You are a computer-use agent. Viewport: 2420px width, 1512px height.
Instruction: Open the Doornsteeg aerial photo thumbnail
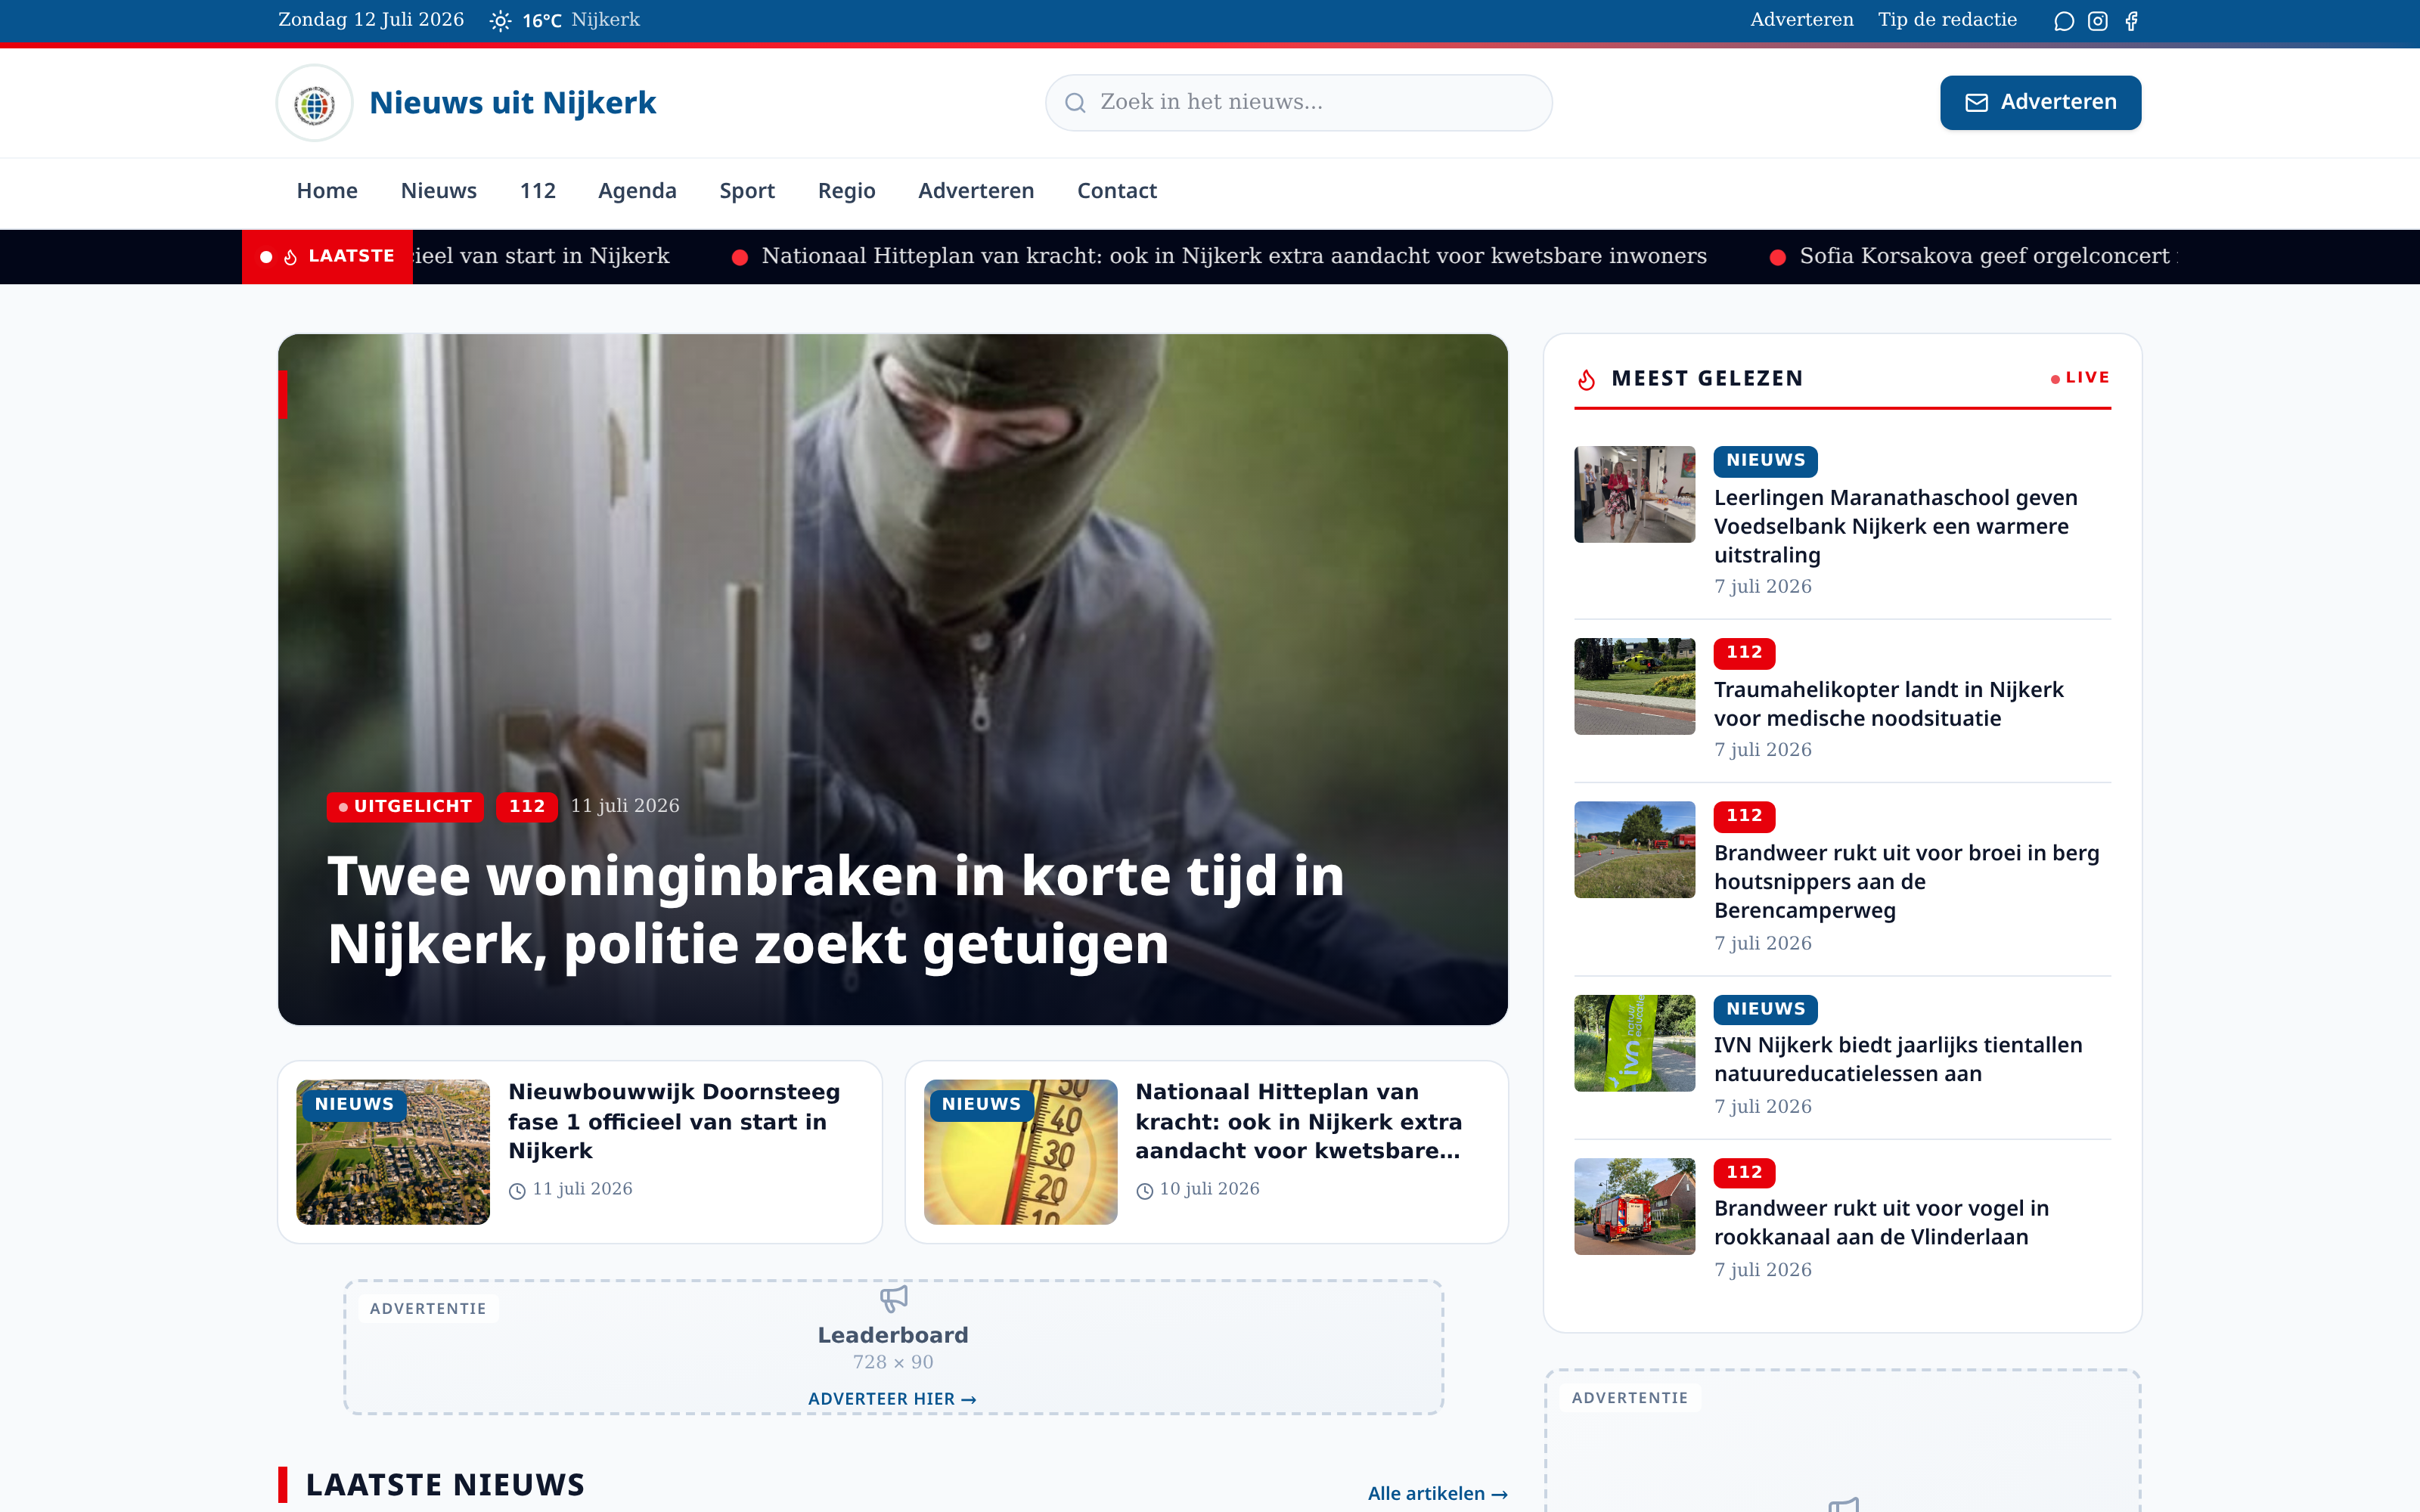click(393, 1152)
